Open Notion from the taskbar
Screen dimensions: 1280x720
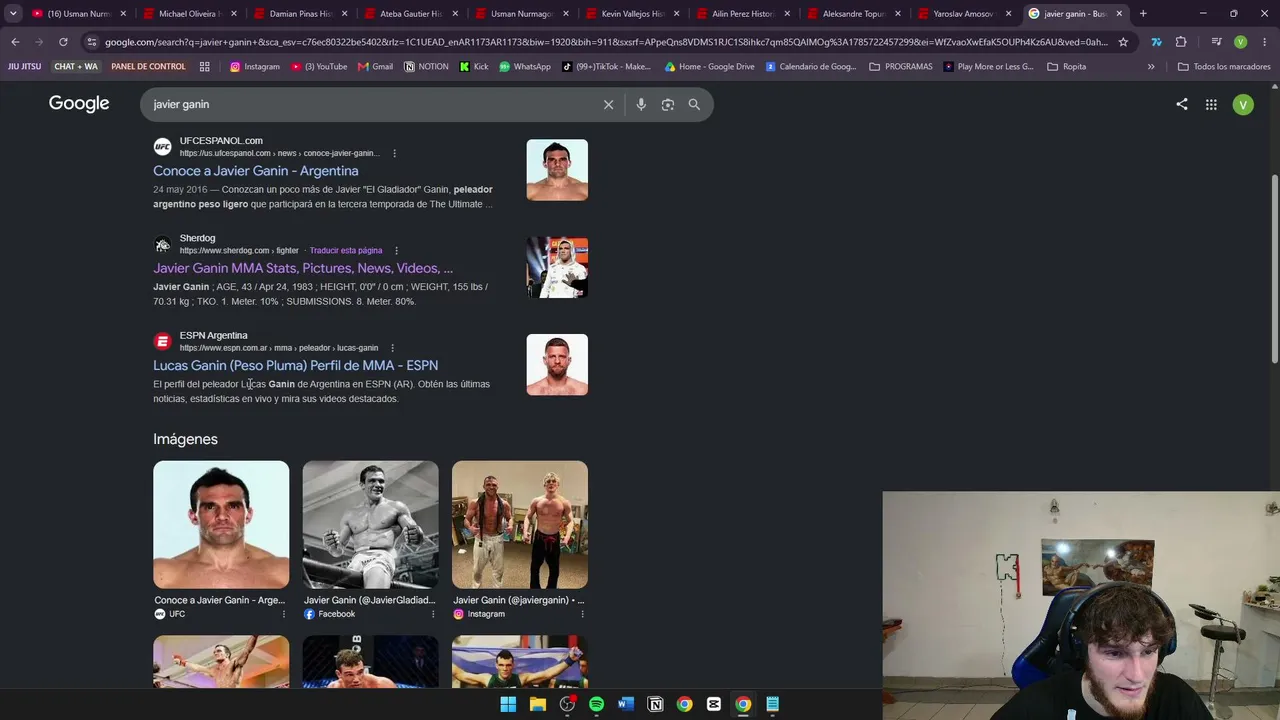(x=655, y=704)
